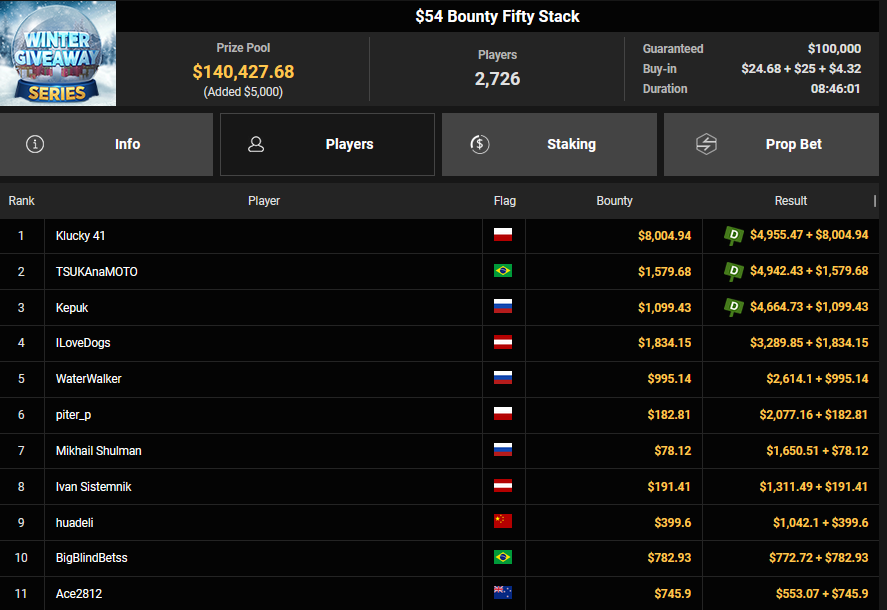887x610 pixels.
Task: Select player ILoveDogs in the list
Action: [x=83, y=343]
